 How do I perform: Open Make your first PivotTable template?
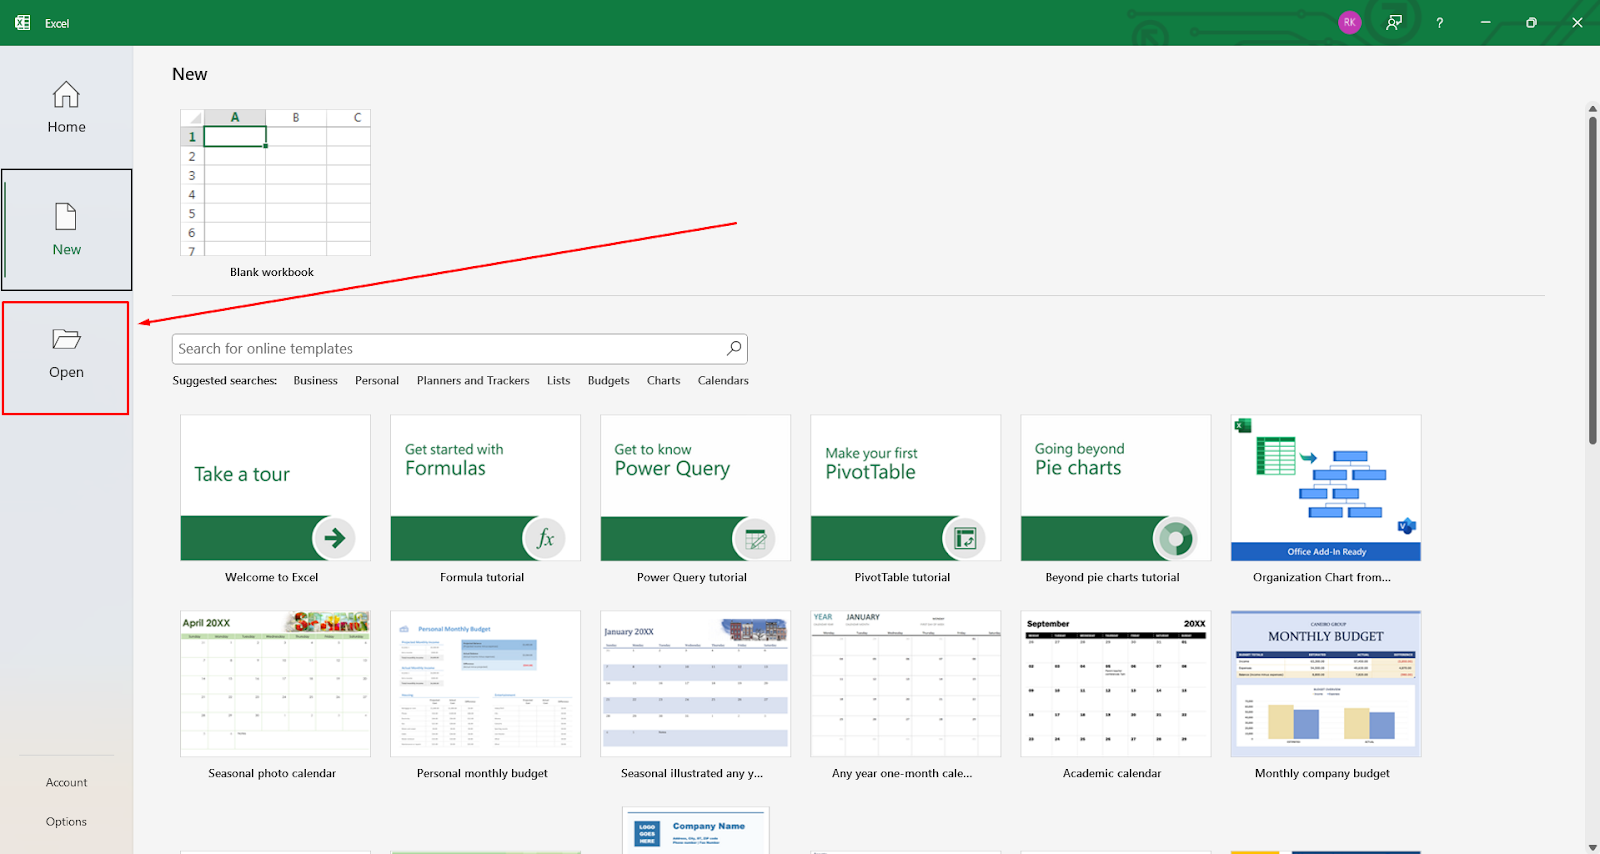point(905,488)
